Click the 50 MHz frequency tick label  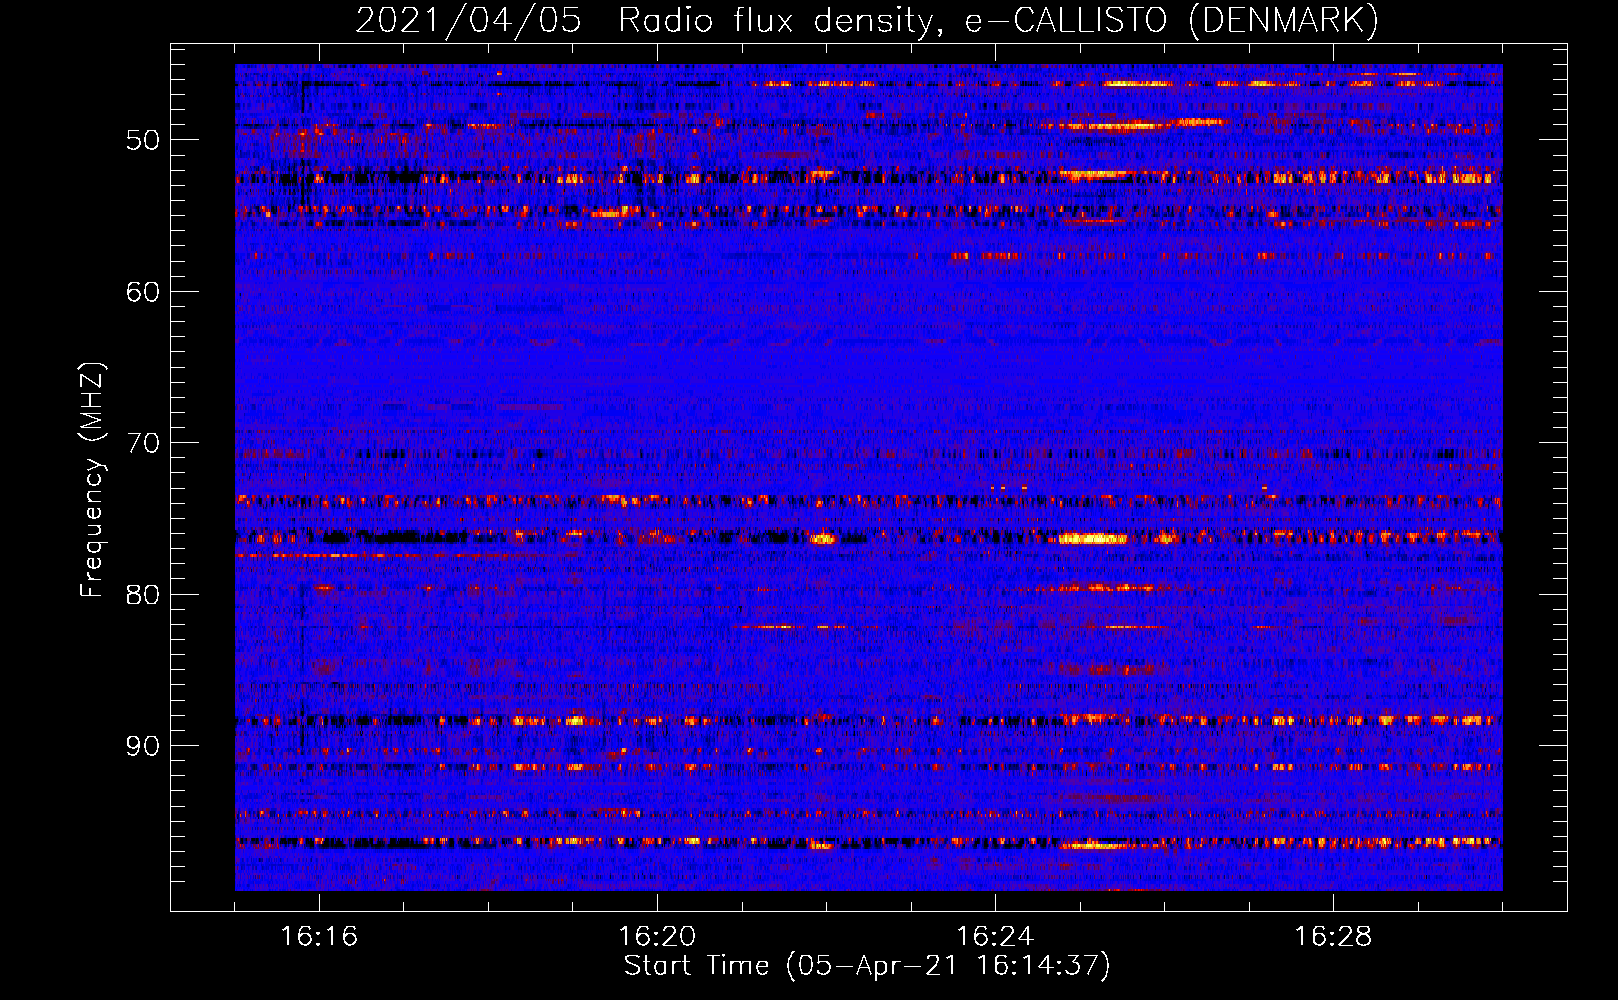143,140
